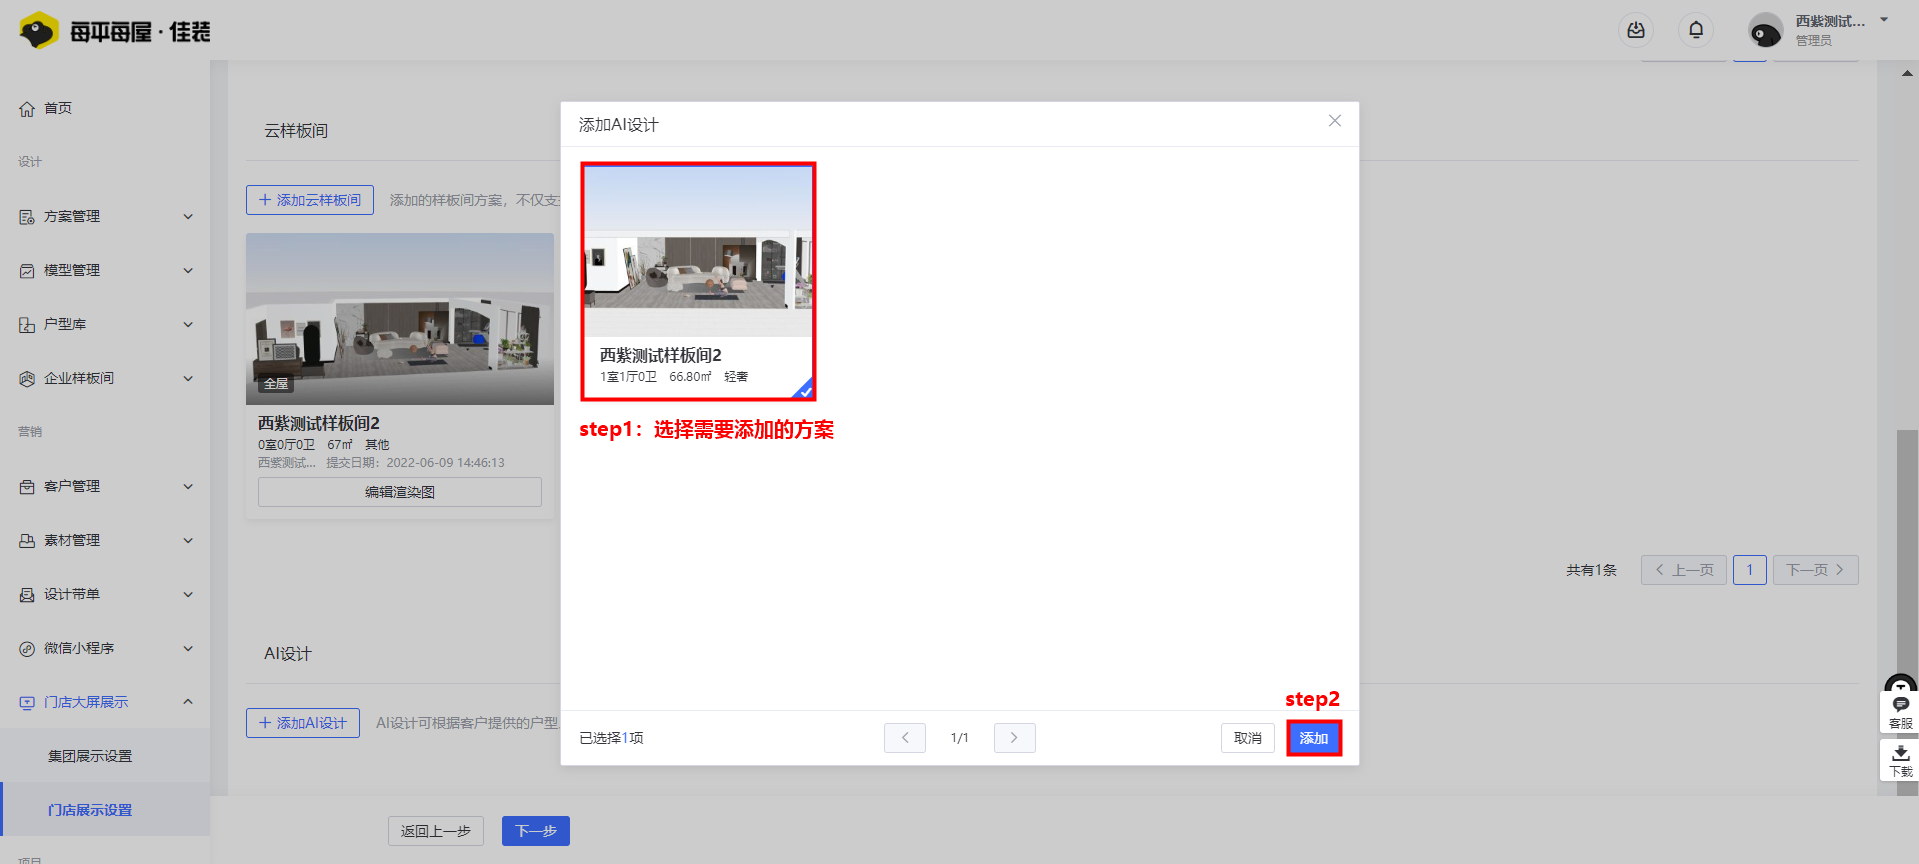Click the 全屋 tag on thumbnail

pyautogui.click(x=276, y=384)
